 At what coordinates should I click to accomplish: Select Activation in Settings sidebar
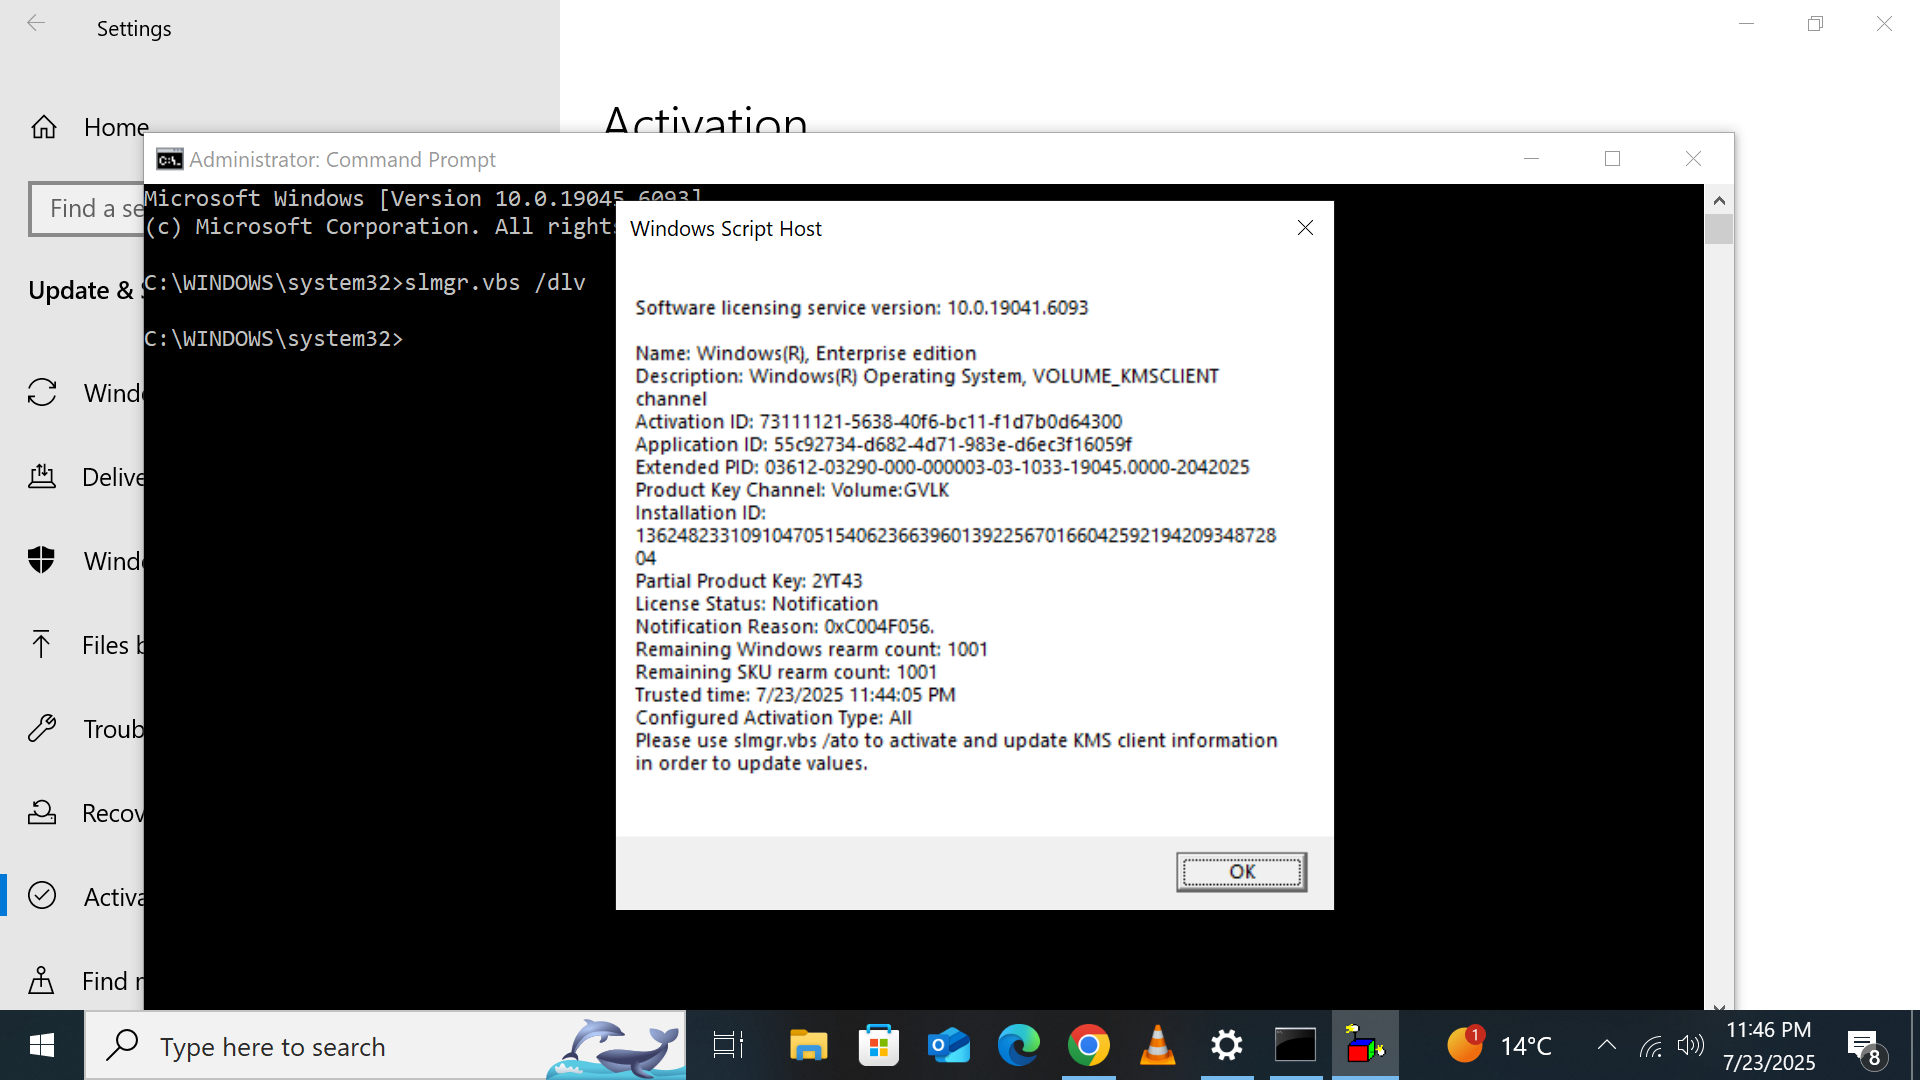(x=86, y=897)
